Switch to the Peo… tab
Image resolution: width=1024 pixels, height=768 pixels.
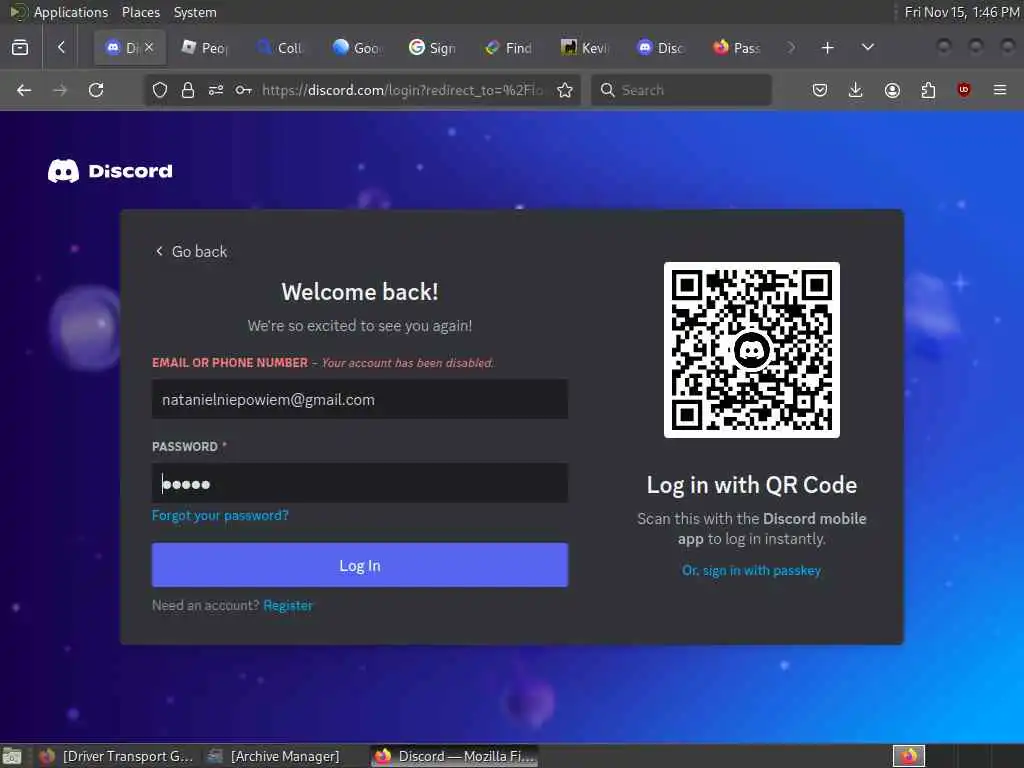tap(204, 48)
